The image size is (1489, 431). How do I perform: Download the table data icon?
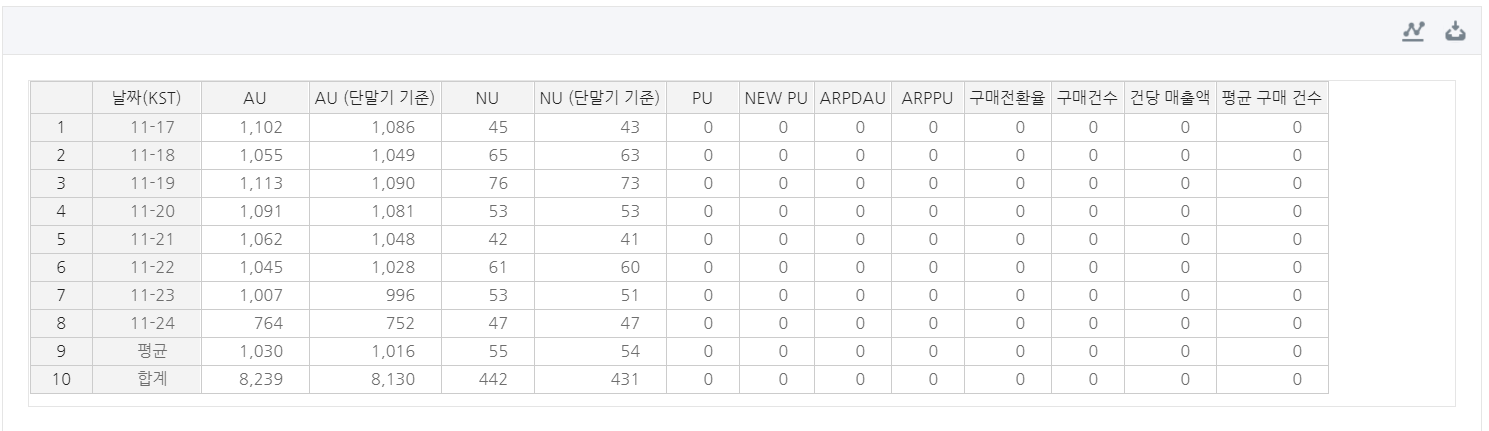coord(1455,32)
